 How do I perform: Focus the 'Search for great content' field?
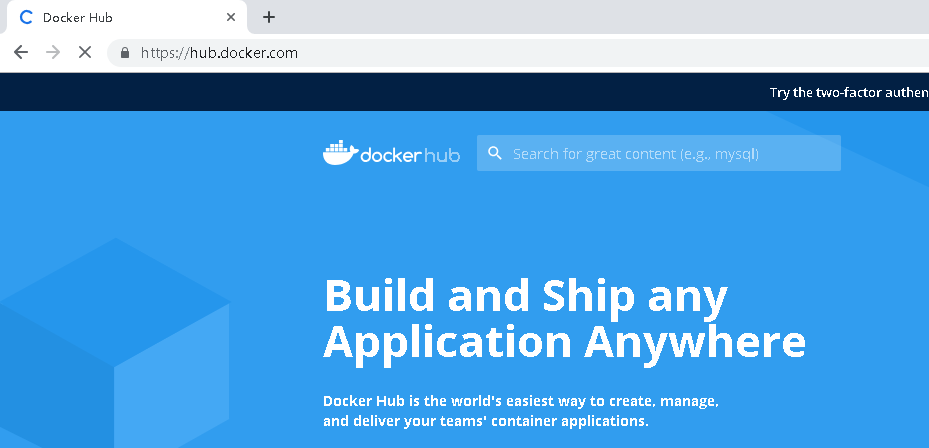(x=658, y=153)
